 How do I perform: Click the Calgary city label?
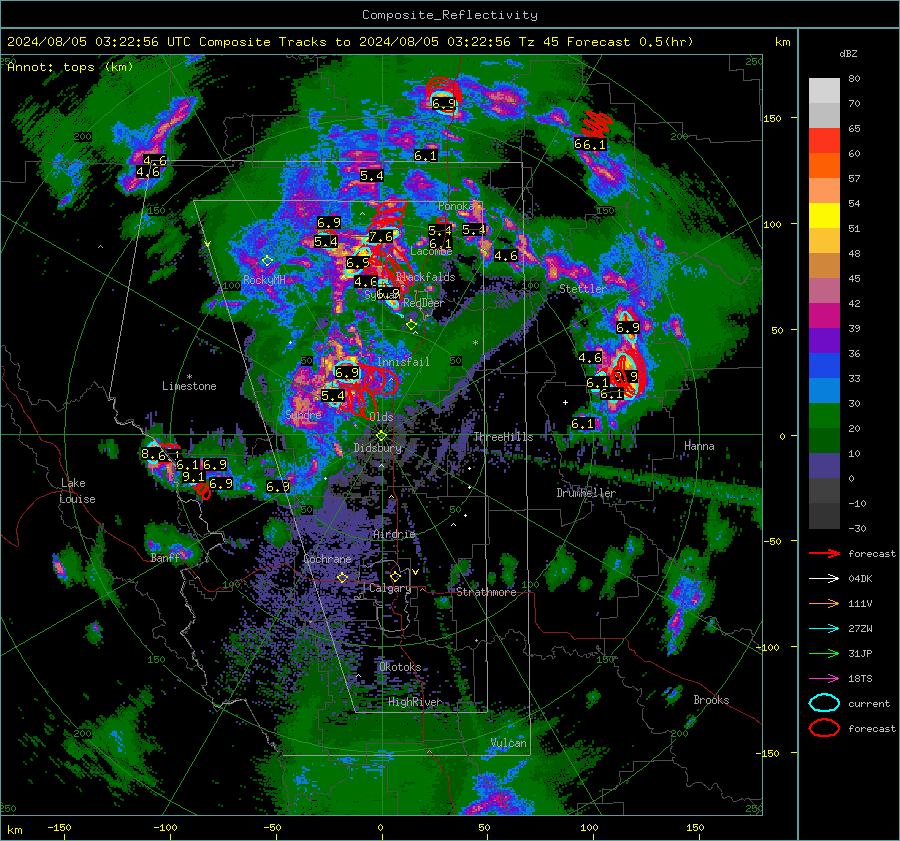click(390, 588)
